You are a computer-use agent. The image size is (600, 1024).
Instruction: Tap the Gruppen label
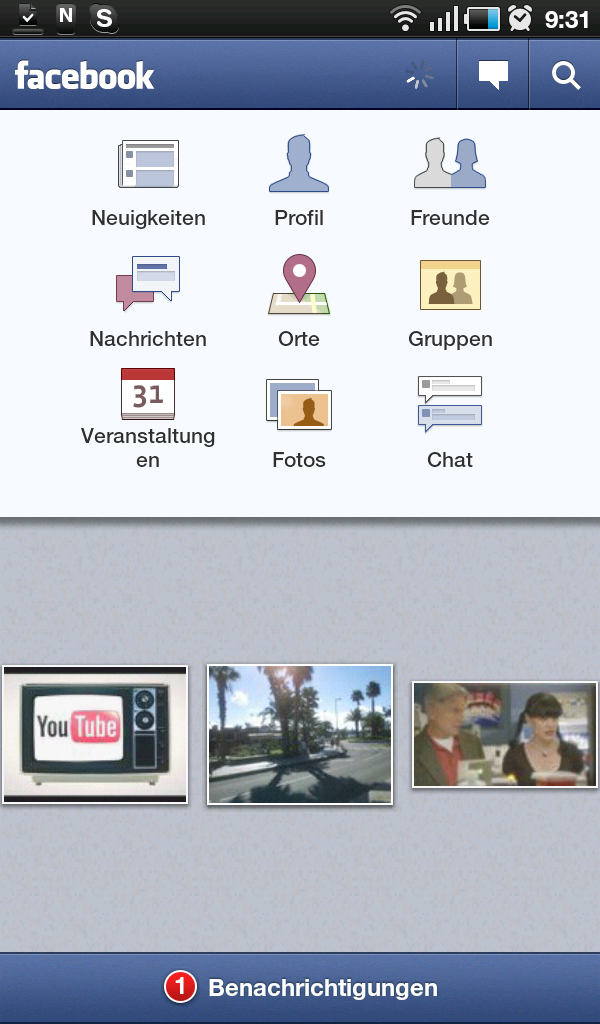450,339
